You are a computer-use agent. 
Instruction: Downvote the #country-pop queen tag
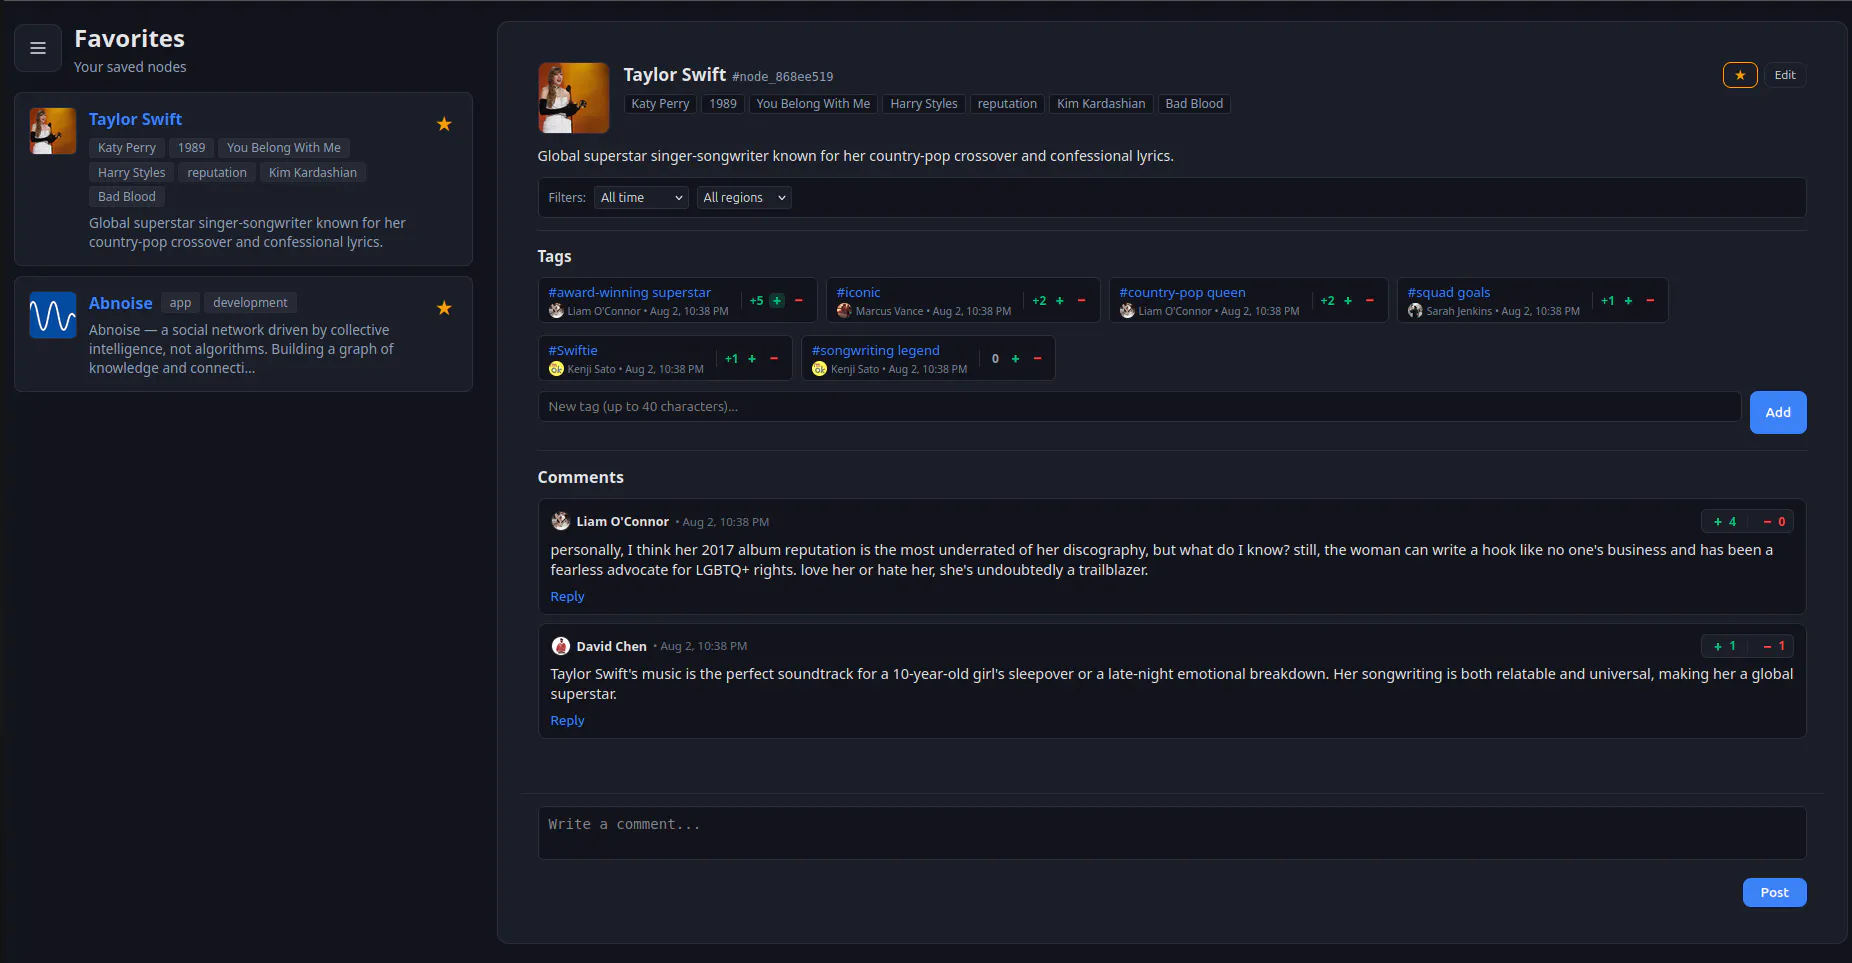(1370, 301)
